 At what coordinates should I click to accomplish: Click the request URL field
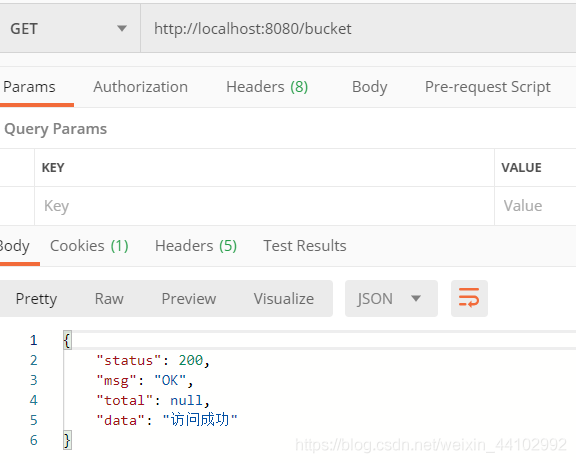[x=358, y=28]
